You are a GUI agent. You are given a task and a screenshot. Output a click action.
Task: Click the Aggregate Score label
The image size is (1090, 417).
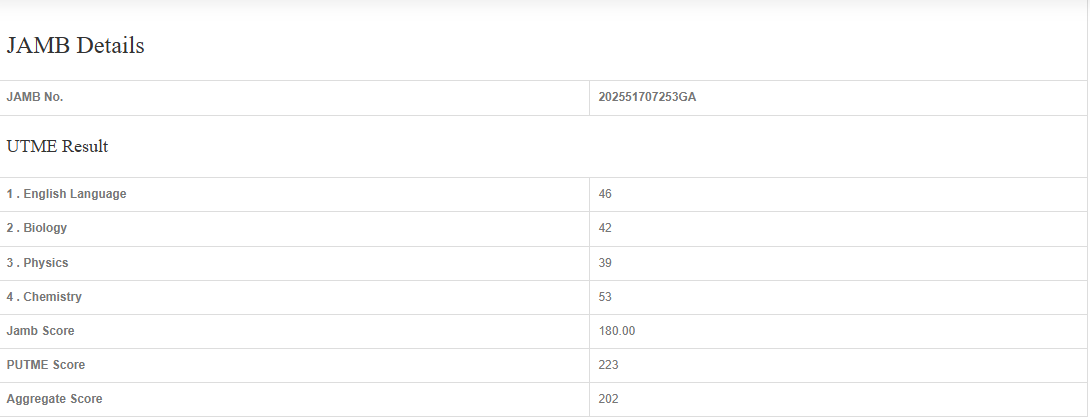[x=54, y=399]
